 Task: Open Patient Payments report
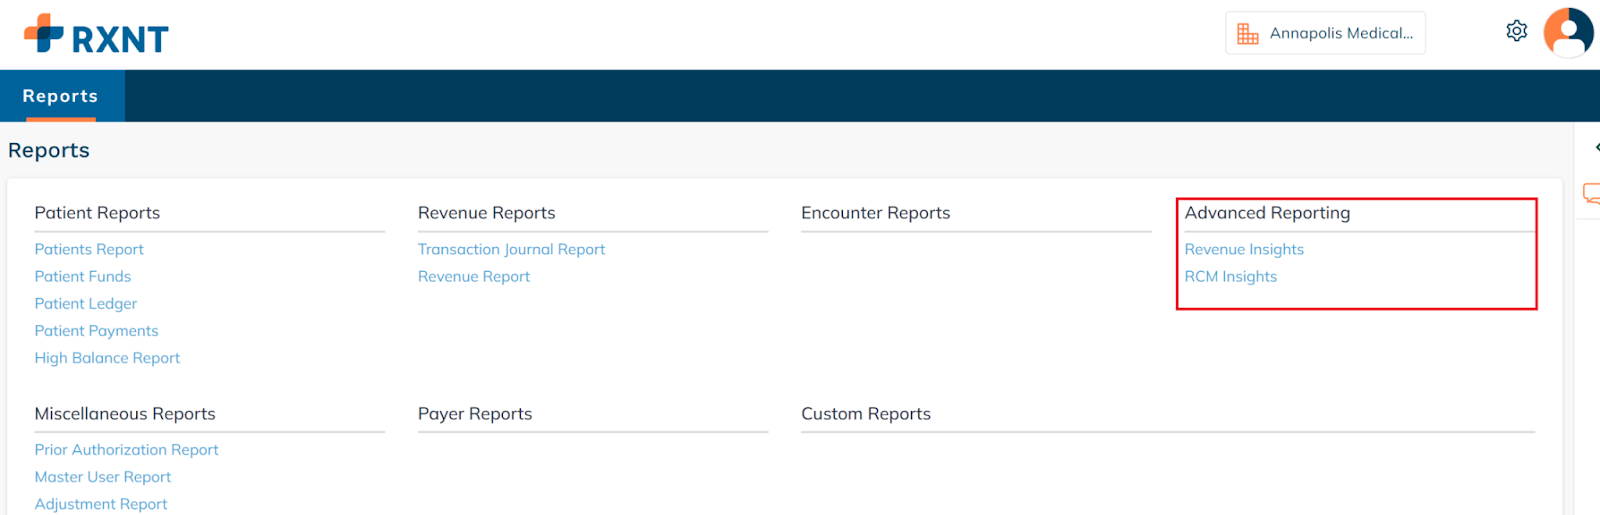[x=96, y=330]
